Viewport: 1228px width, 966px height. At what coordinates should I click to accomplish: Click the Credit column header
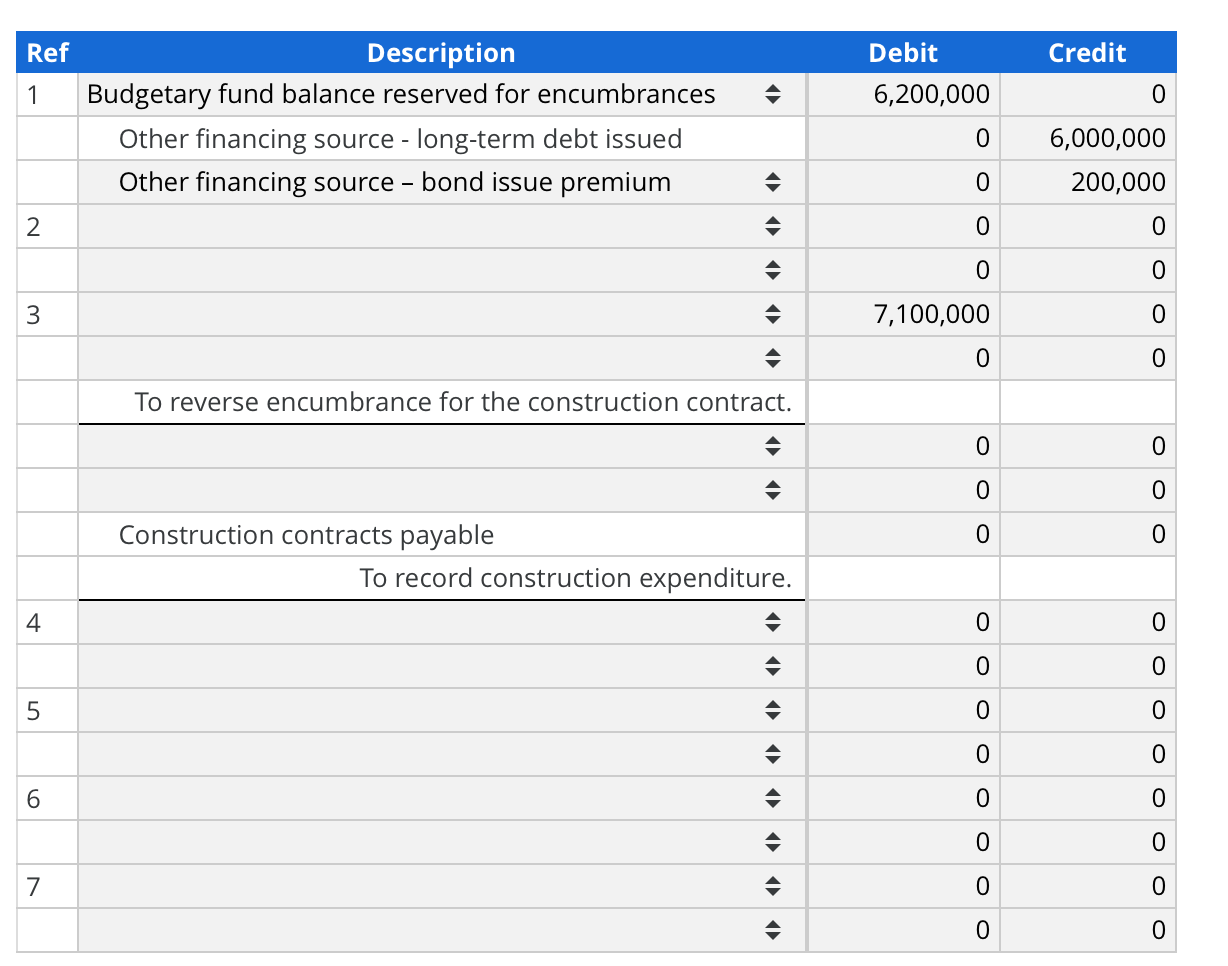click(x=1087, y=53)
